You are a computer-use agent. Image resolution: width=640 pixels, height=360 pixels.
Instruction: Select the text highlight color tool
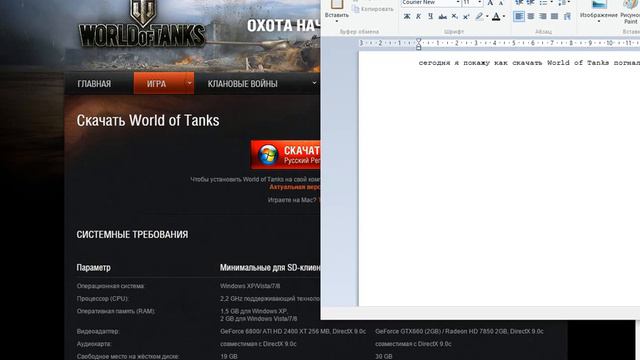click(x=480, y=17)
